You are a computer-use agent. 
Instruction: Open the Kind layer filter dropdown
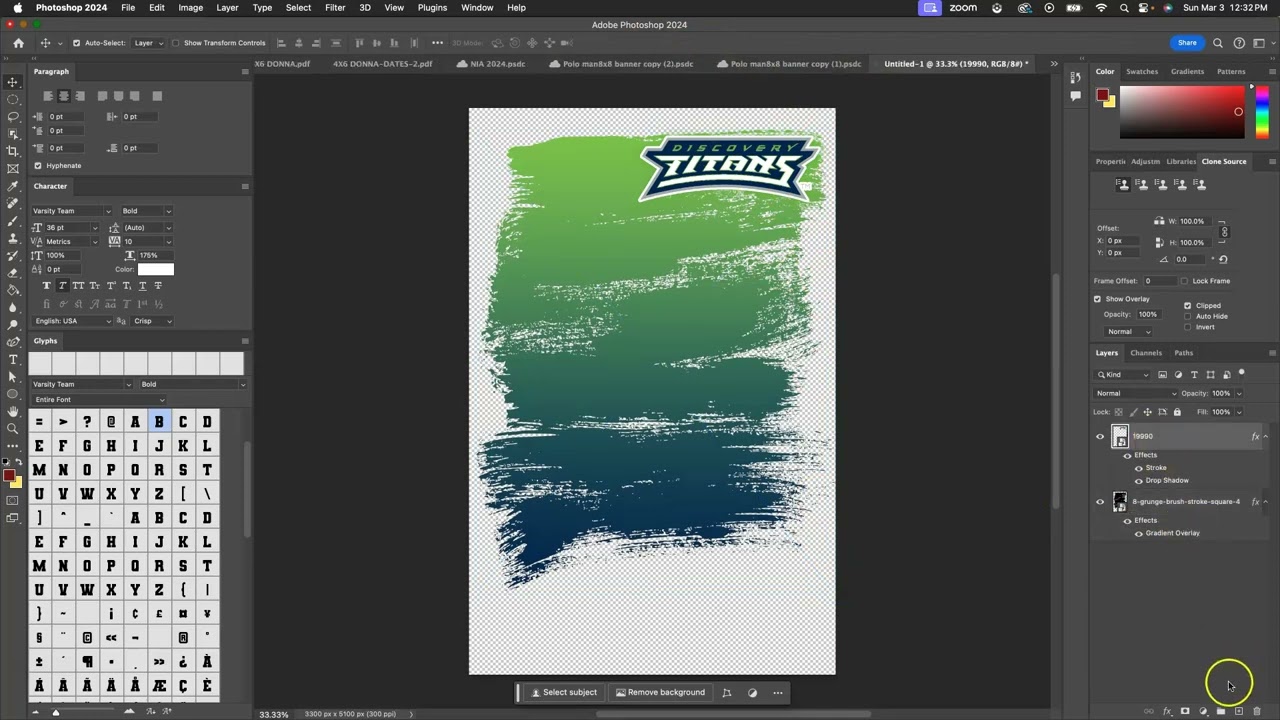coord(1123,375)
